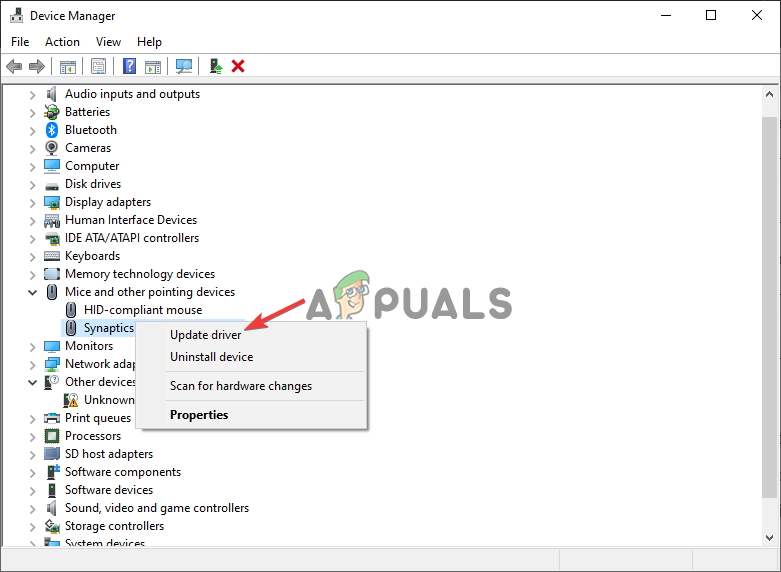Select Memory technology devices label

click(x=140, y=274)
